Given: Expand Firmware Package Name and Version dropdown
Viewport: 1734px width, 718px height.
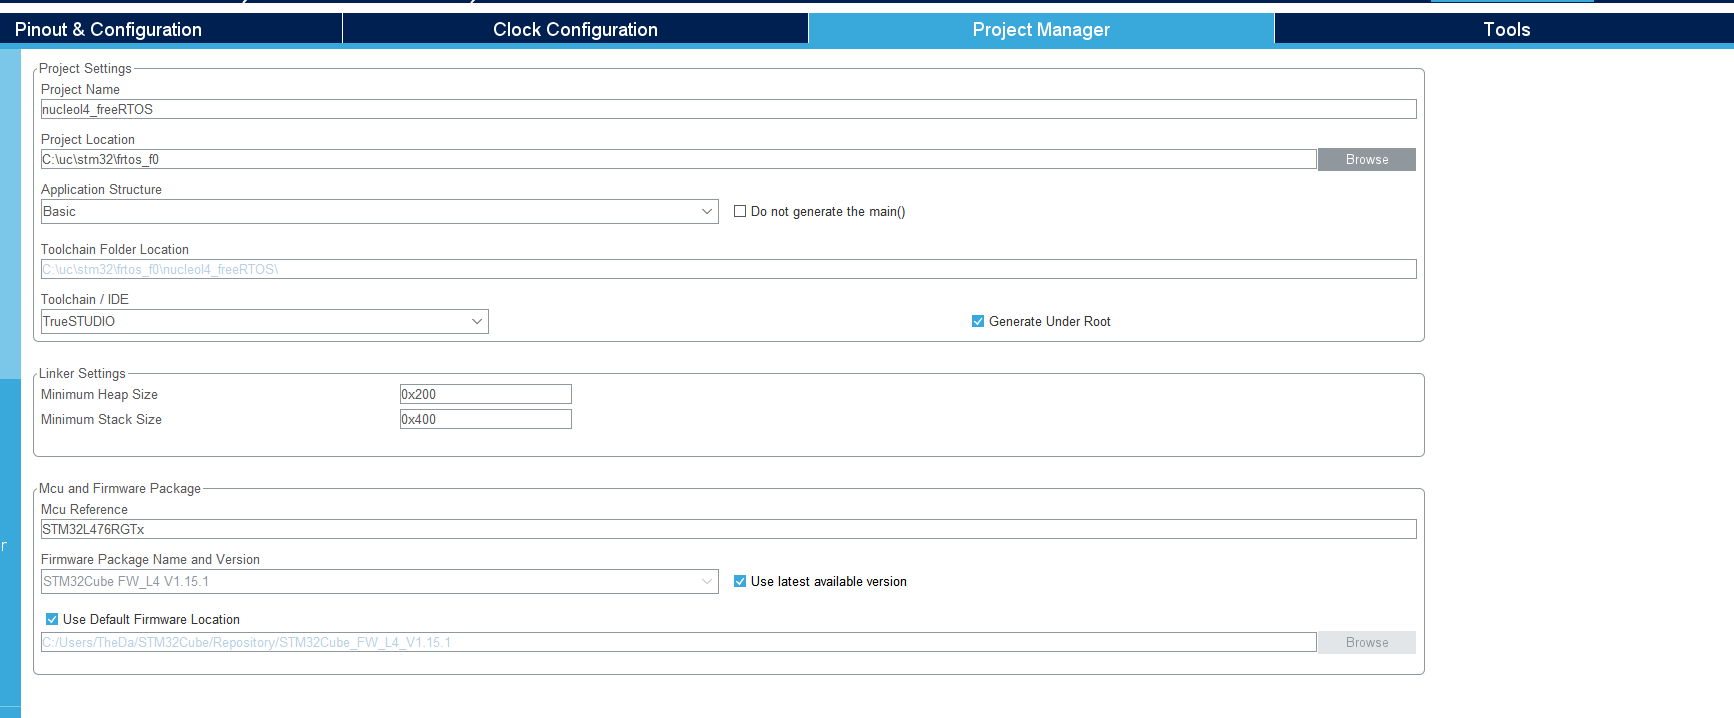Looking at the screenshot, I should click(379, 581).
